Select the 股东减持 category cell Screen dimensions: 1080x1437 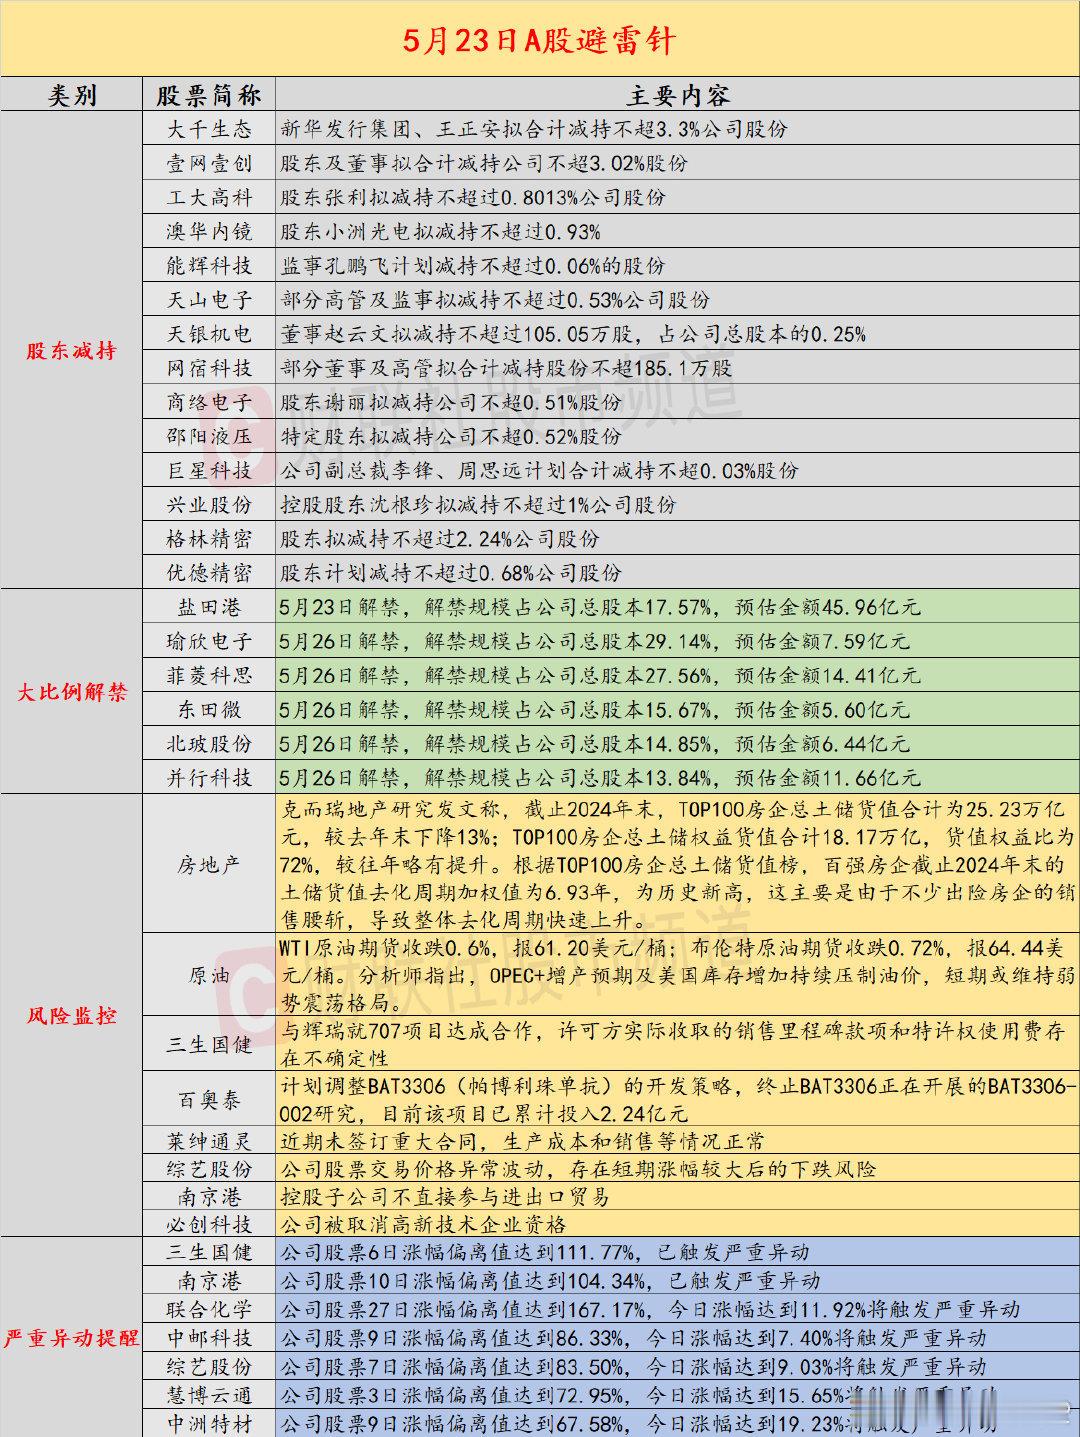72,351
